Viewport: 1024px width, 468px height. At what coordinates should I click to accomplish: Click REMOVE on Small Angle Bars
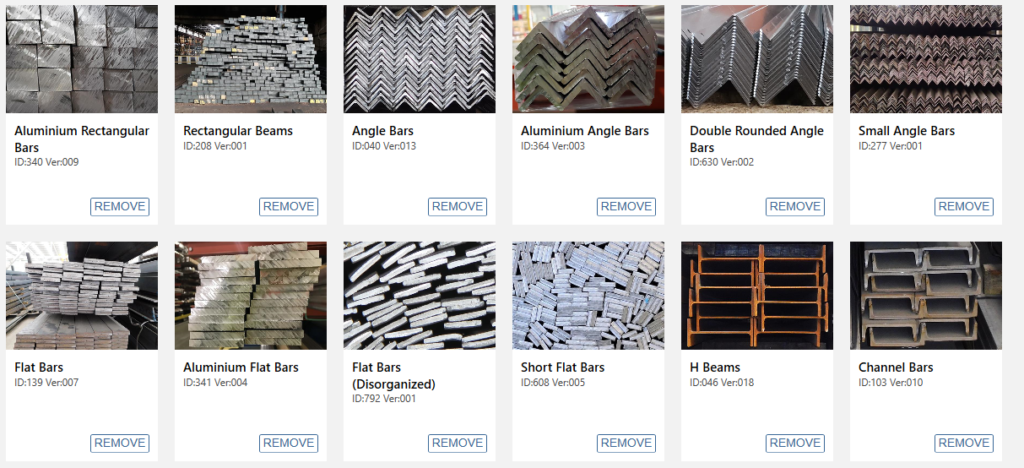[x=964, y=207]
